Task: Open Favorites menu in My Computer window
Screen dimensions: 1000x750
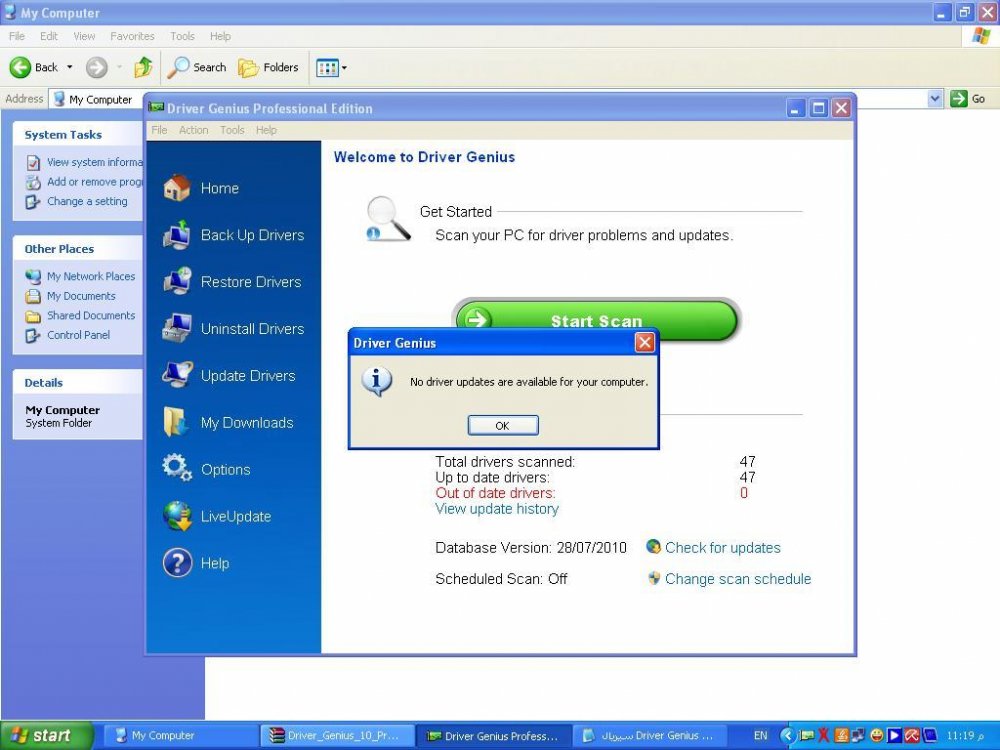Action: [132, 36]
